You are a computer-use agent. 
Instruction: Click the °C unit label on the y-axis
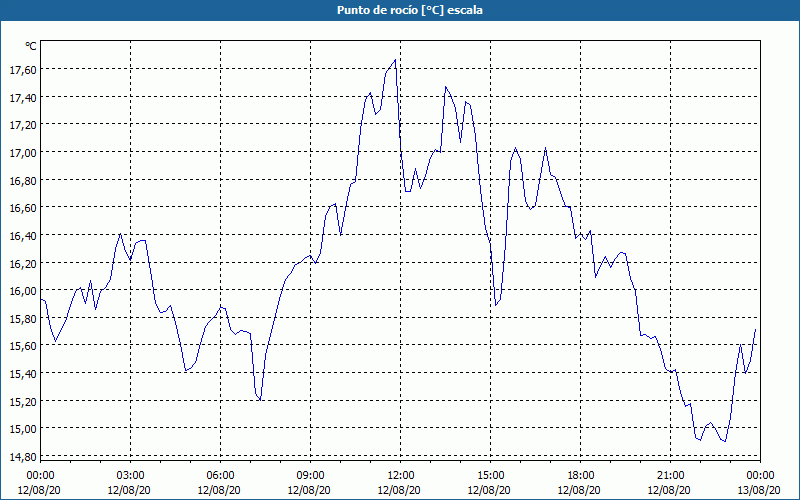pyautogui.click(x=31, y=46)
